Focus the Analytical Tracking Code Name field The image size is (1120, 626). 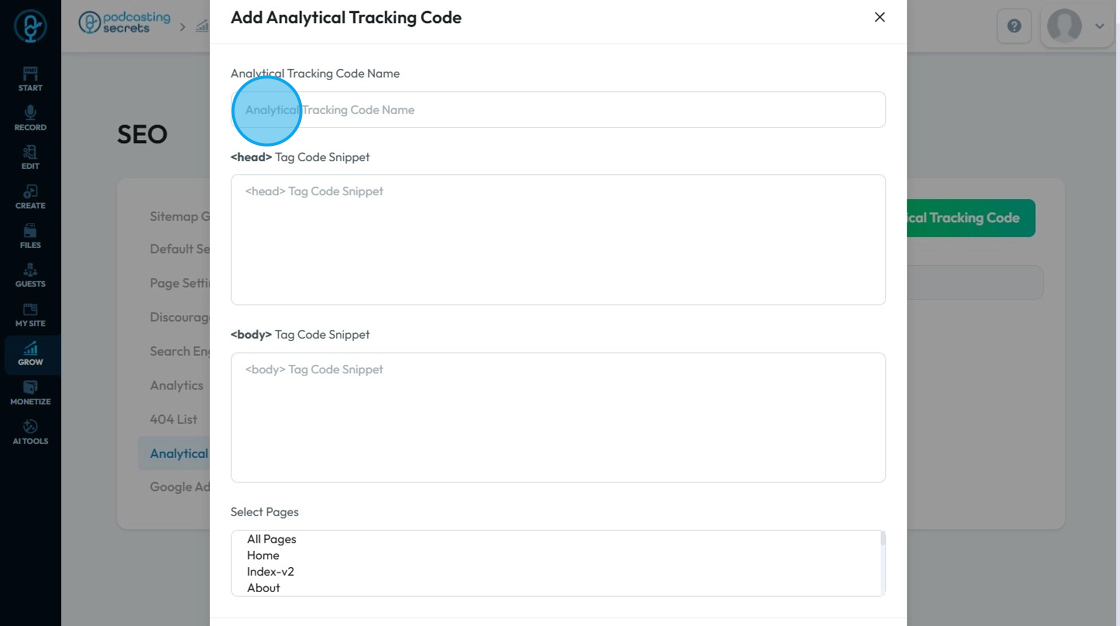(558, 110)
